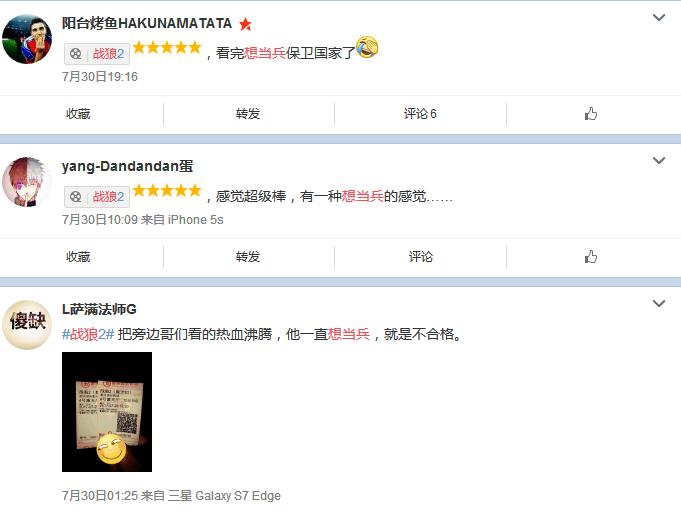
Task: Open the 战狼2 movie tag in first post
Action: click(97, 54)
